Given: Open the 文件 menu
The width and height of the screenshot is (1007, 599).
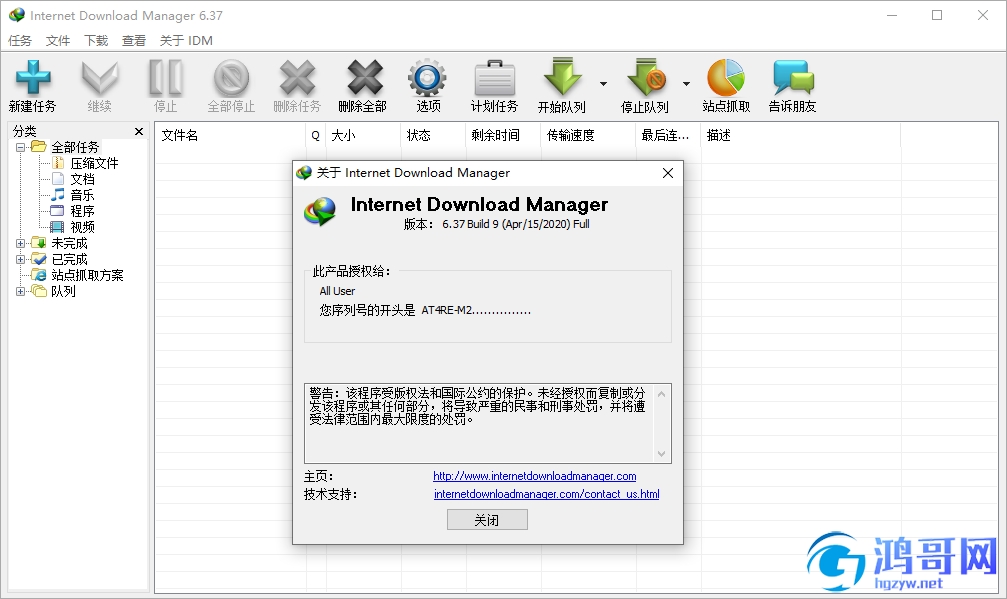Looking at the screenshot, I should pos(58,40).
